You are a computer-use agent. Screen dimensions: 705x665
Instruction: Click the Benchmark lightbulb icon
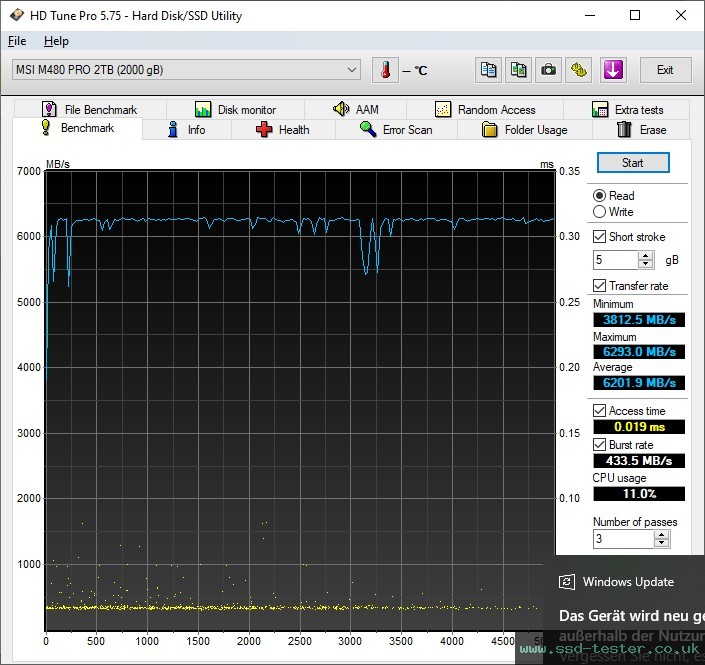(x=45, y=127)
